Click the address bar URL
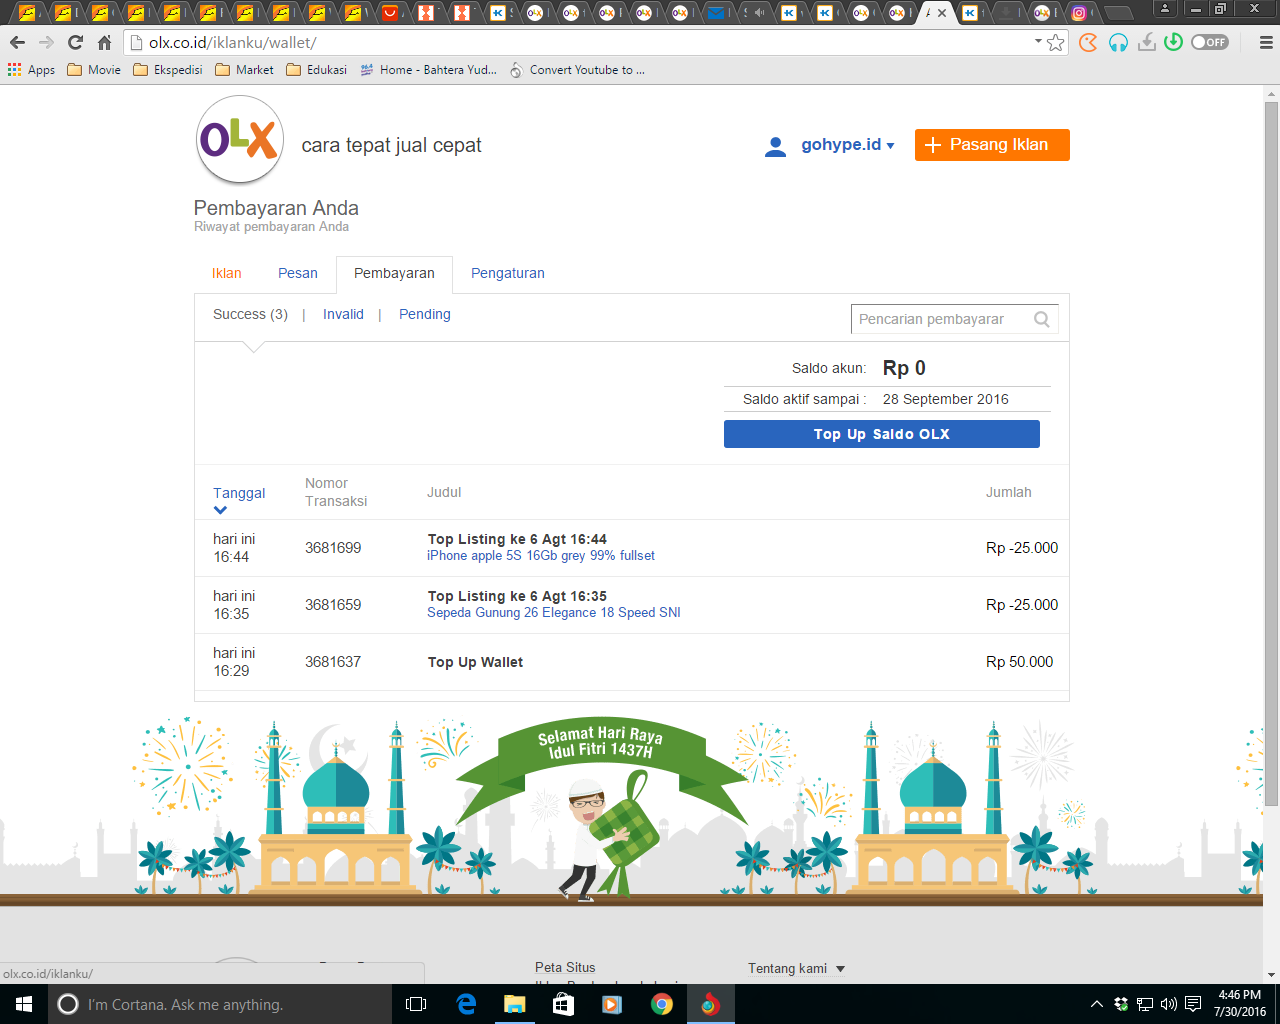Screen dimensions: 1280x1024 coord(232,43)
